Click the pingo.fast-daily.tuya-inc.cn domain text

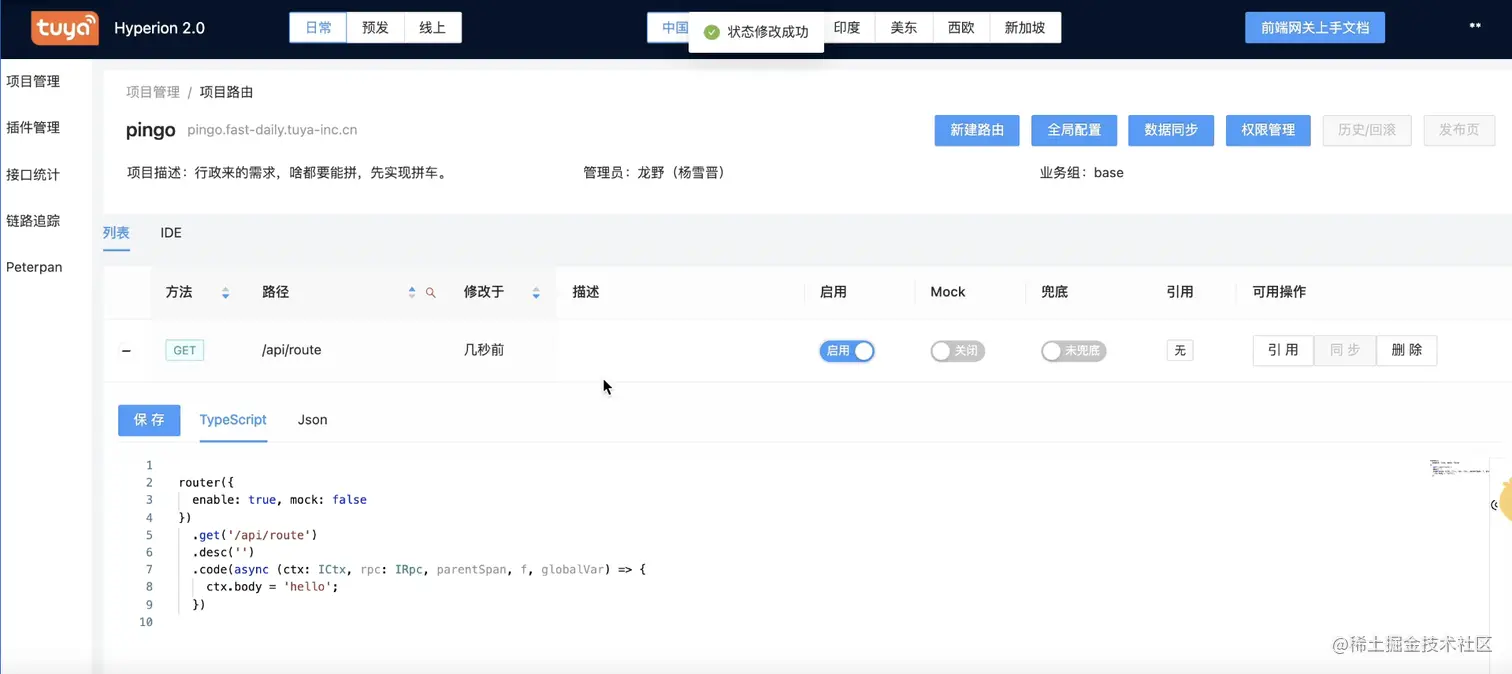coord(272,130)
